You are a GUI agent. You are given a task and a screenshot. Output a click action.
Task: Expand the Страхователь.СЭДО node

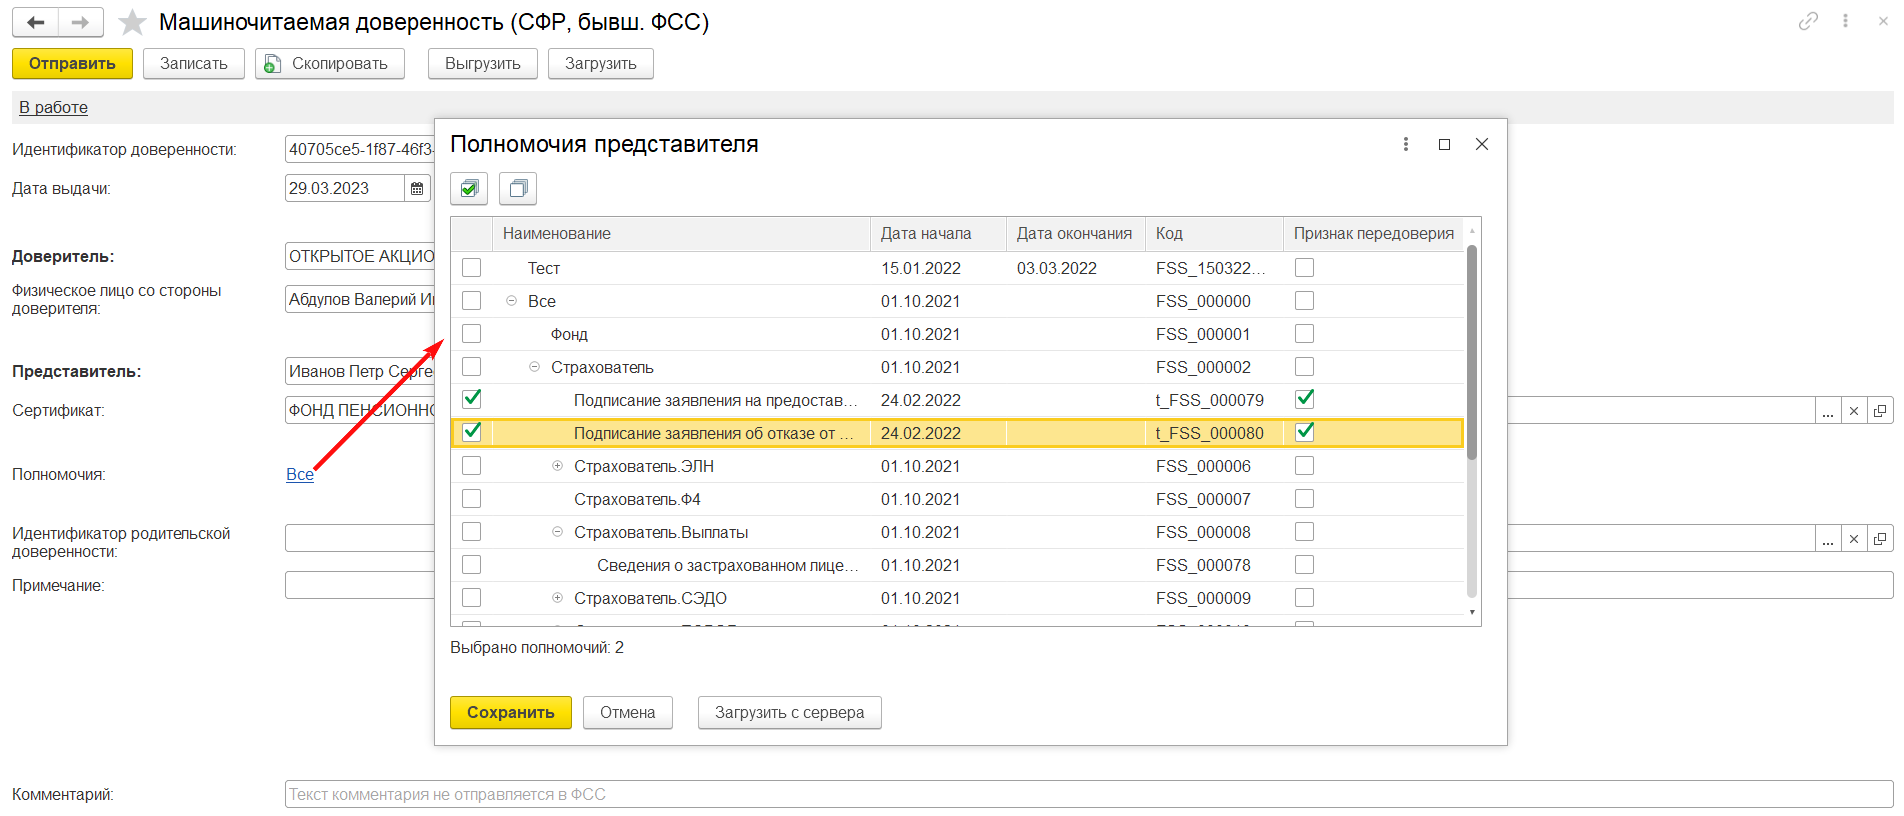[557, 598]
